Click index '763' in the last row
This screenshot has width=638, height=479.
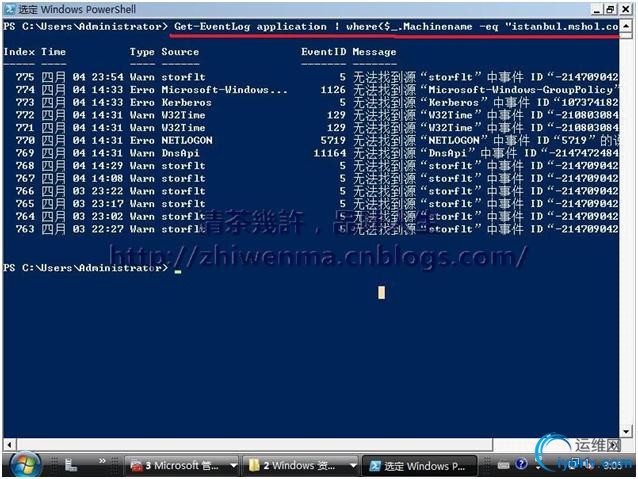tap(25, 229)
